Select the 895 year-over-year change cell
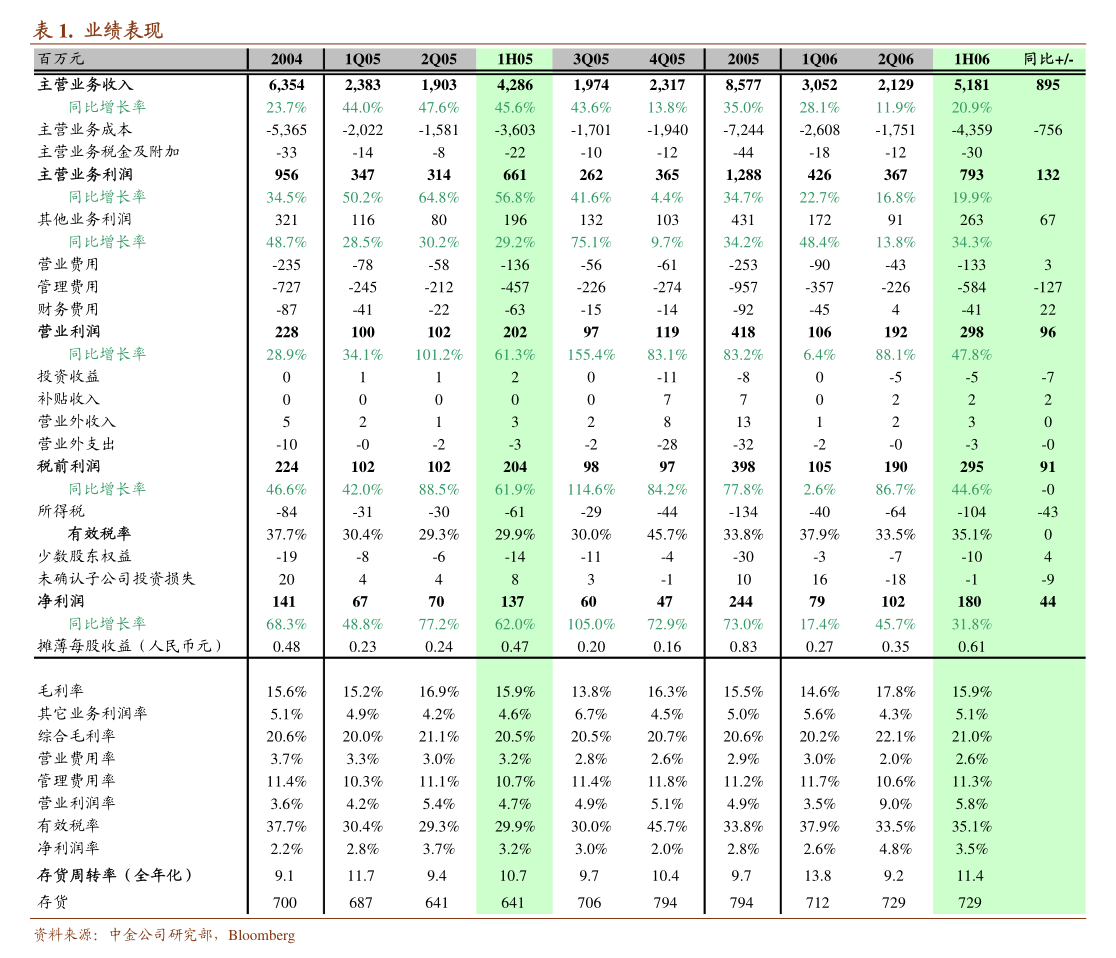 point(1047,85)
